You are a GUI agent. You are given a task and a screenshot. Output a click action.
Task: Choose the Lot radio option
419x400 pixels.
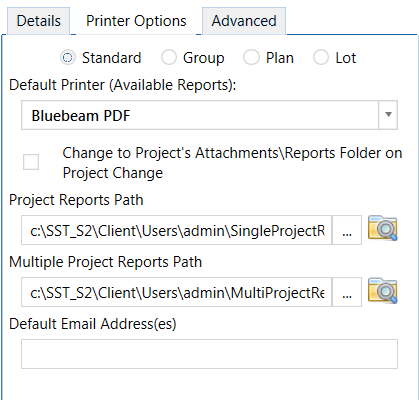coord(321,58)
